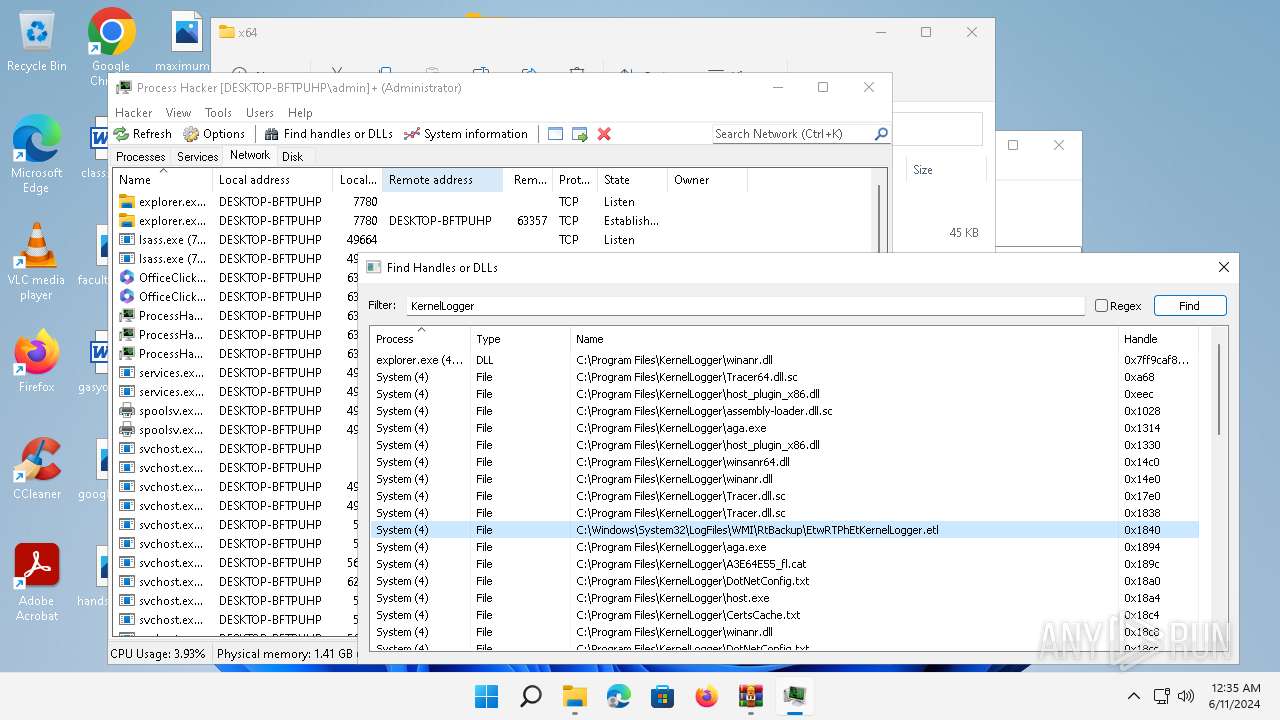This screenshot has height=720, width=1280.
Task: Open Recycle Bin desktop icon
Action: [x=36, y=41]
